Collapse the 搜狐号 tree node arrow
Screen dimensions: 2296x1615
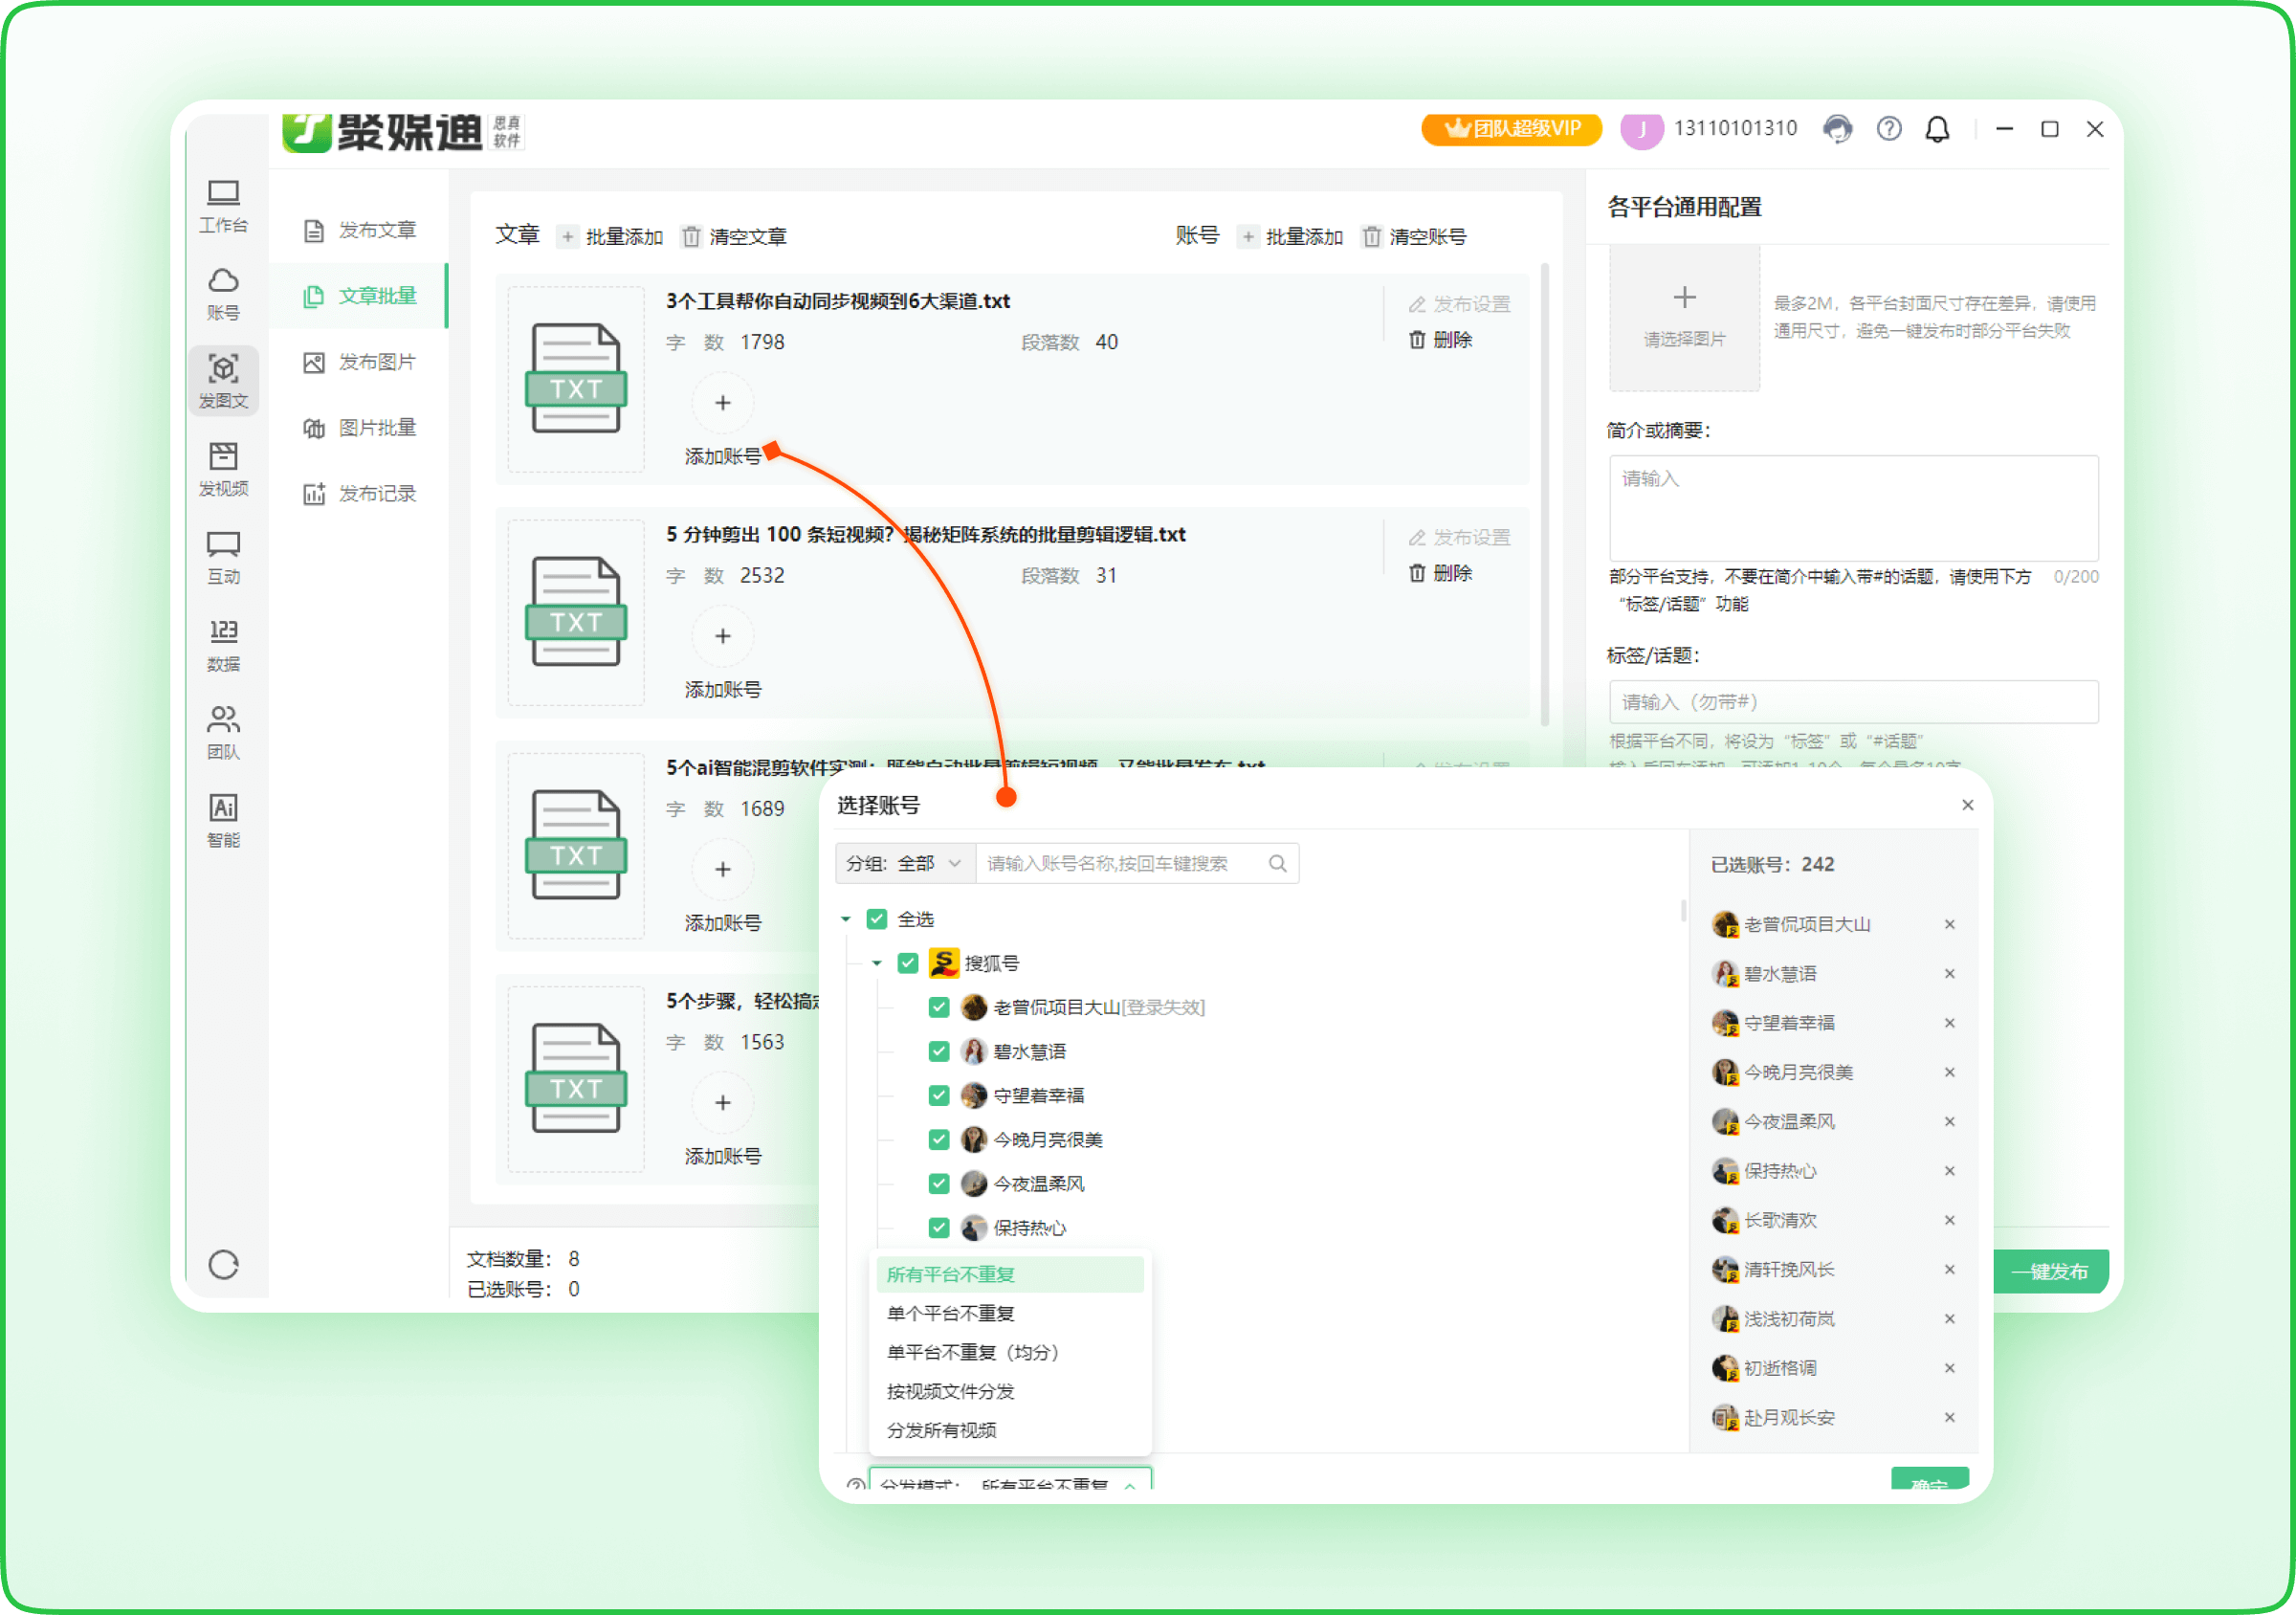pos(876,963)
